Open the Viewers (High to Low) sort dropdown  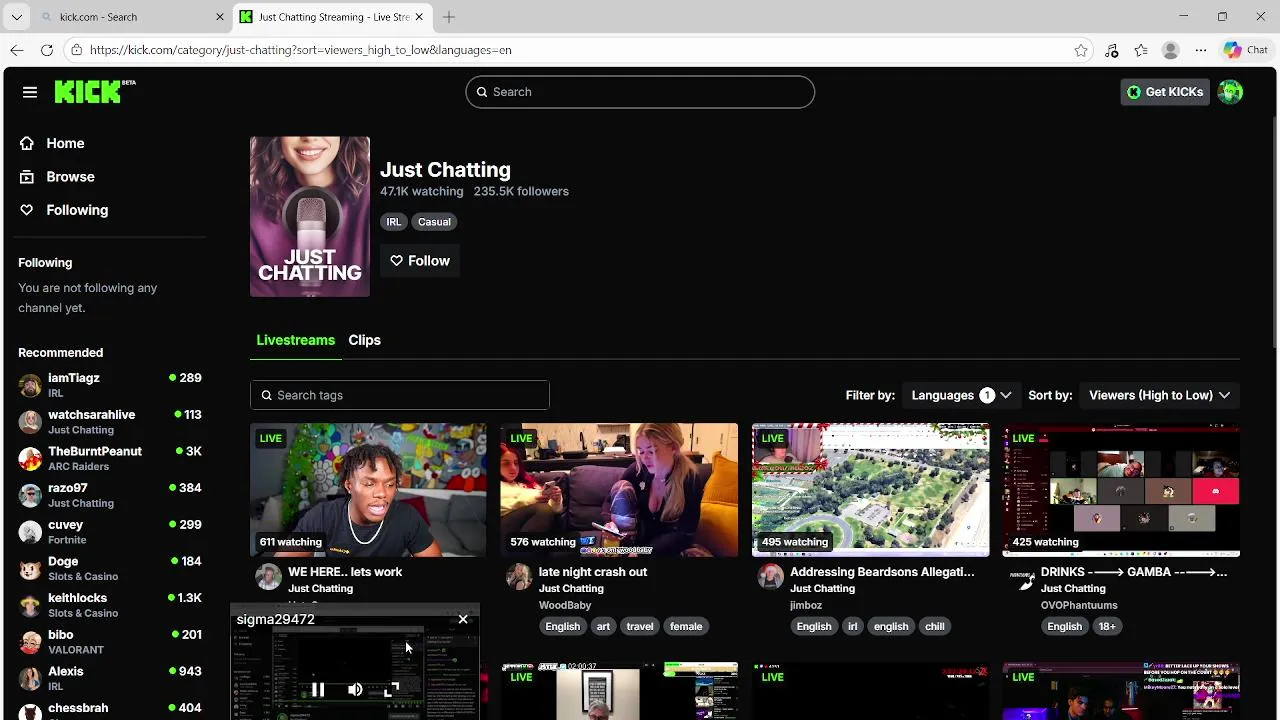pyautogui.click(x=1159, y=395)
